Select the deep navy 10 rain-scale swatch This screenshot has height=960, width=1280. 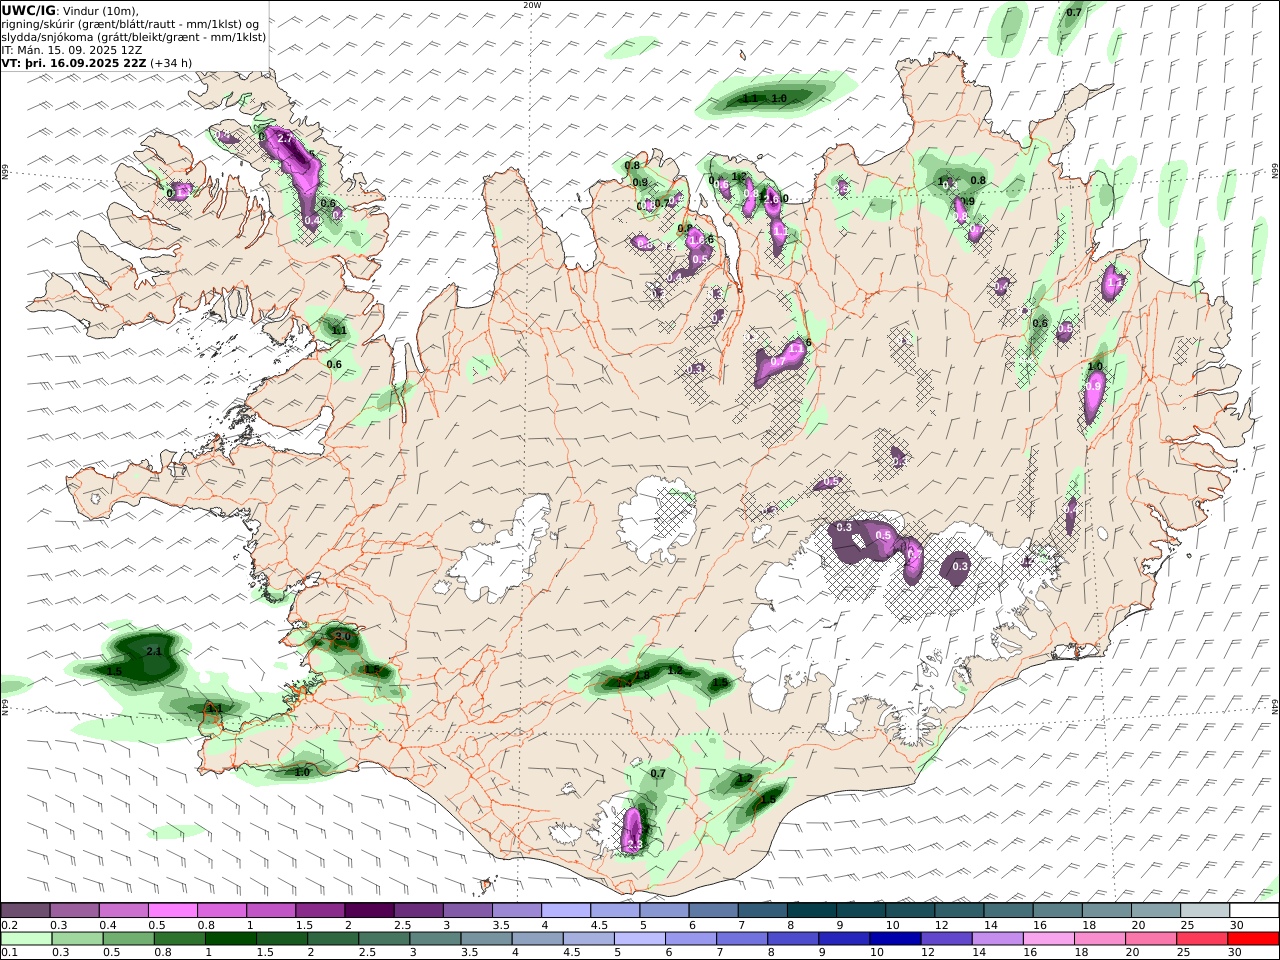tap(894, 939)
